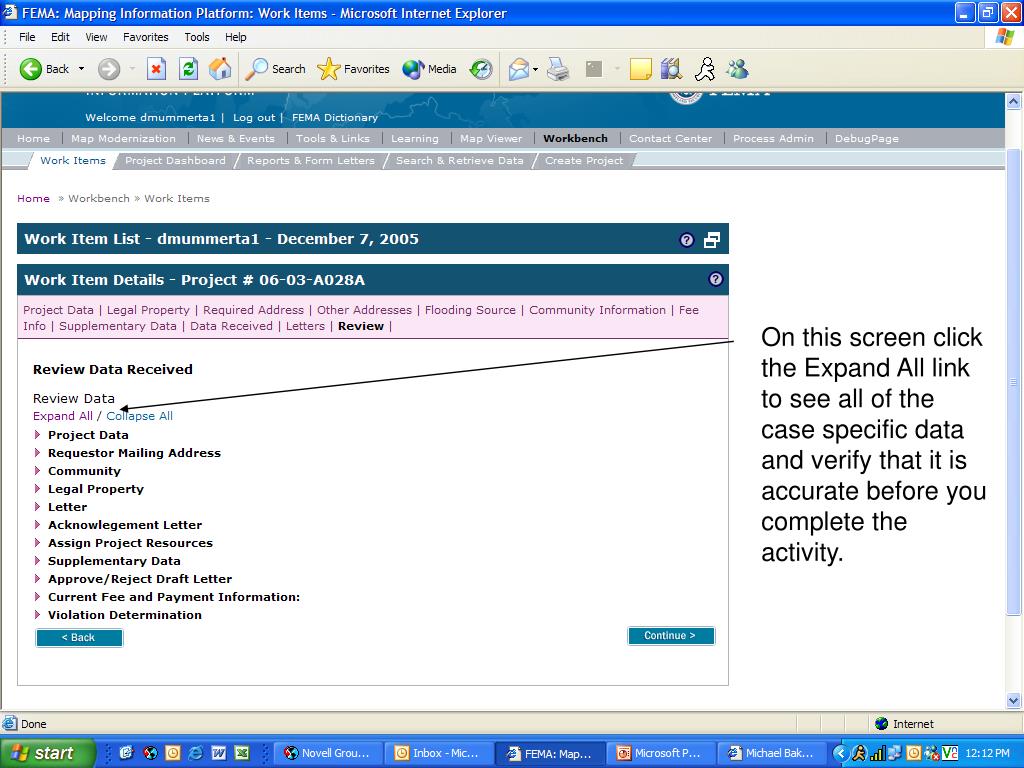1024x768 pixels.
Task: Open the Media globe toolbar button
Action: [429, 69]
